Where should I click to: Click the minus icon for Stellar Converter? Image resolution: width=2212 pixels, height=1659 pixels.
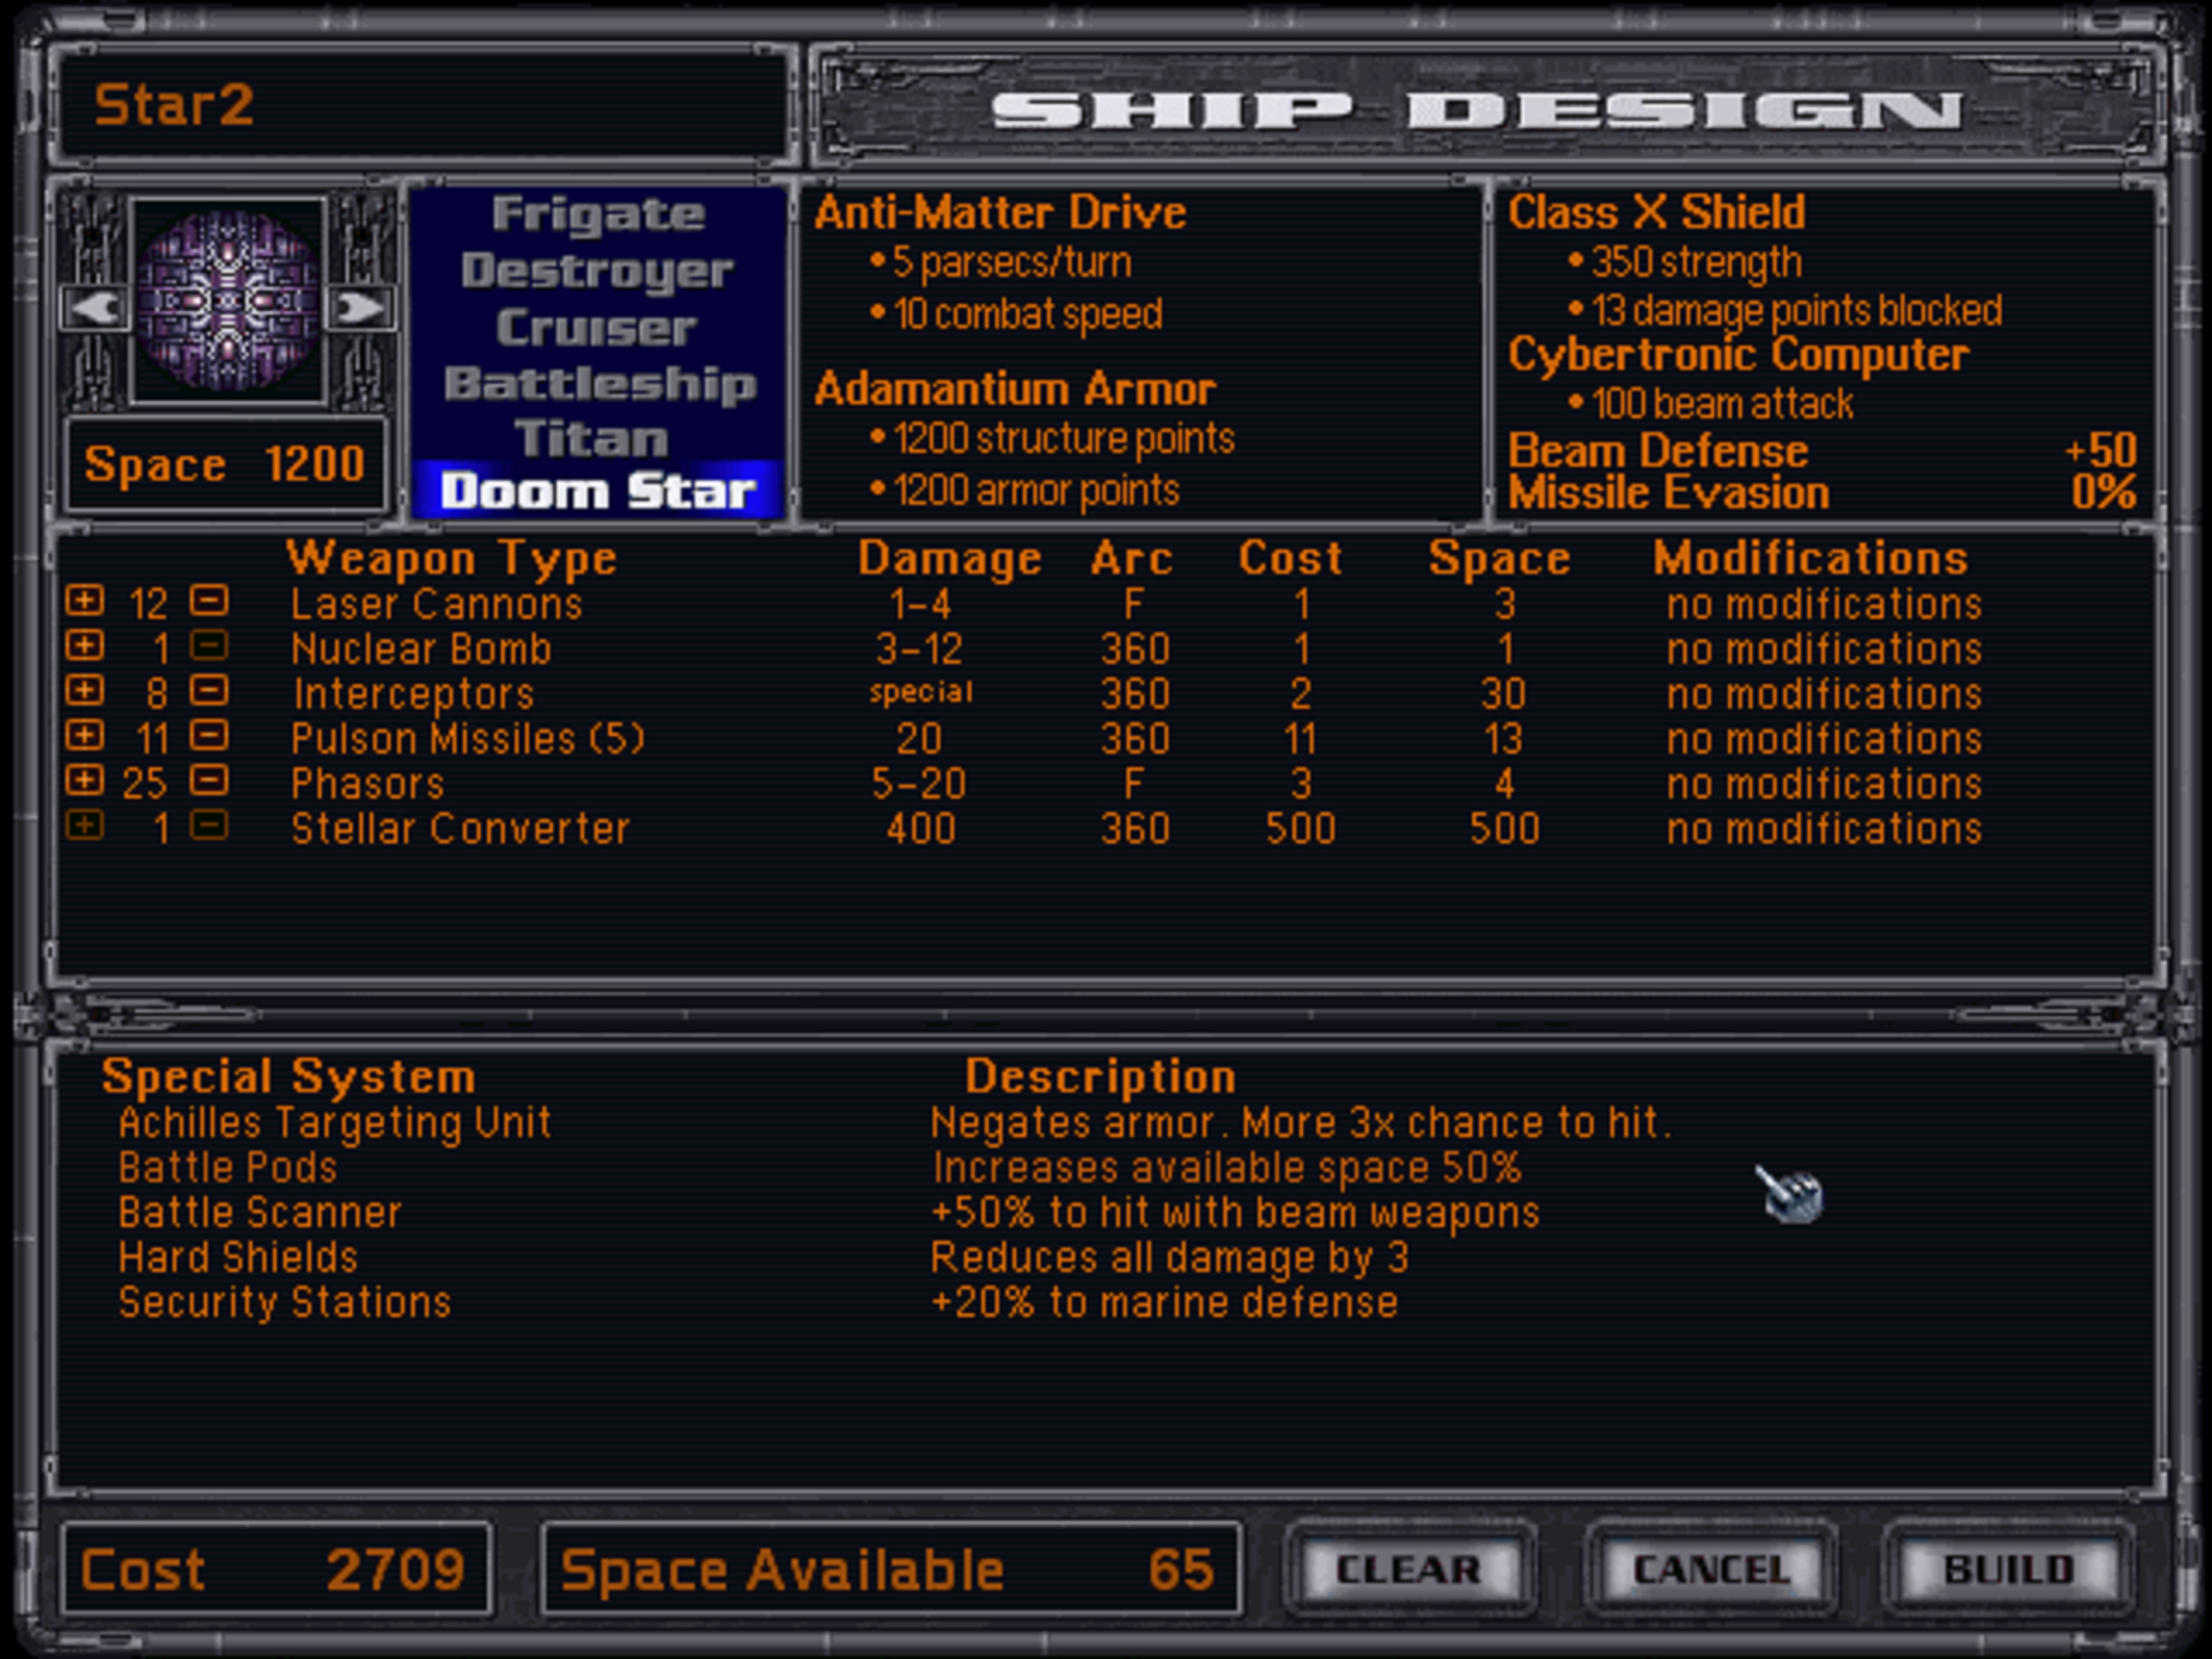tap(209, 826)
